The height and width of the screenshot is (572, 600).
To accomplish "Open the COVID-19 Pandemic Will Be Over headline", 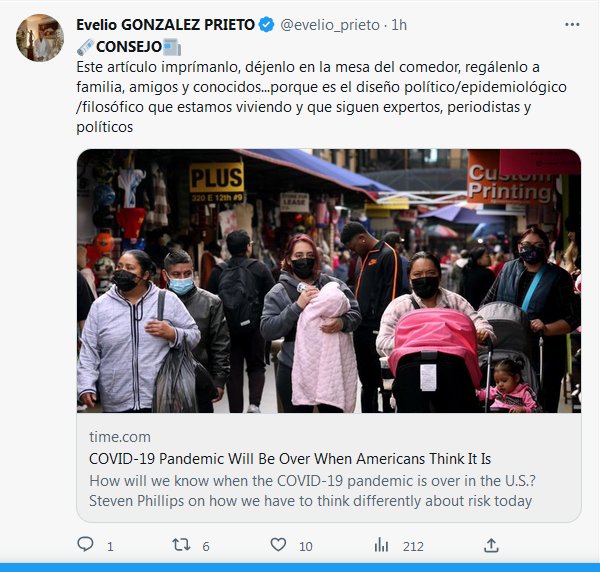I will point(290,459).
